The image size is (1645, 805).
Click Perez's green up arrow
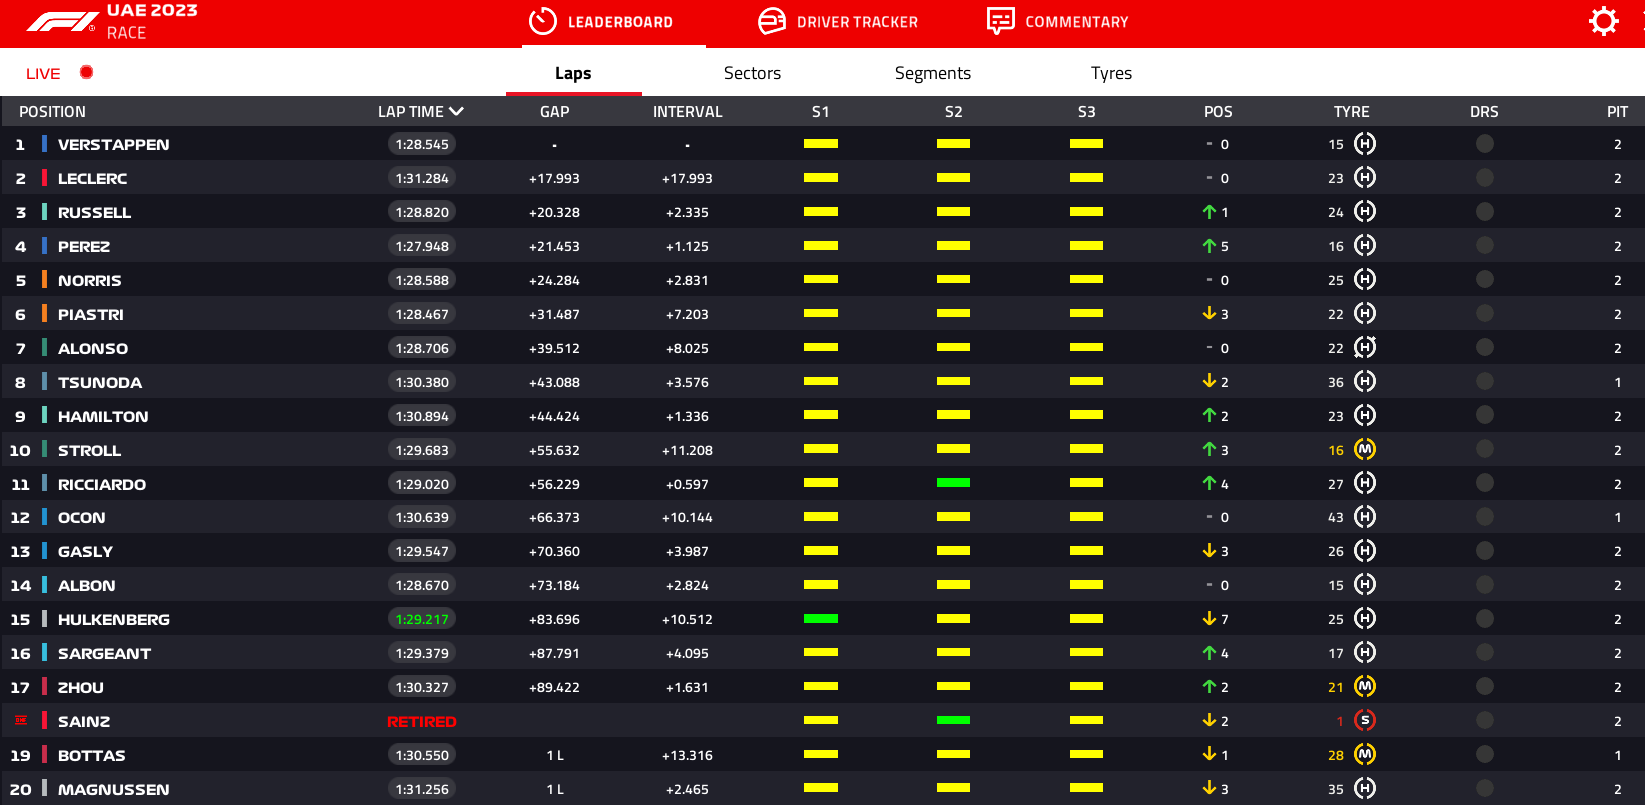point(1209,246)
